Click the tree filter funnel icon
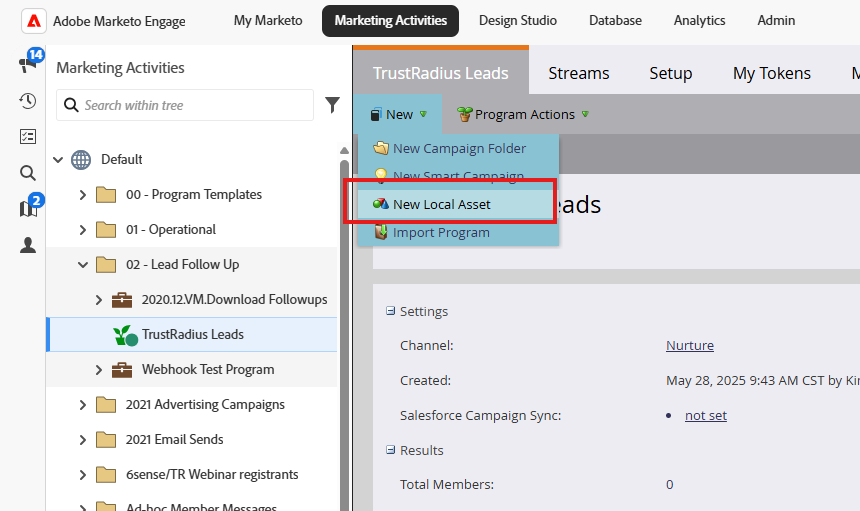The width and height of the screenshot is (860, 511). click(x=332, y=105)
